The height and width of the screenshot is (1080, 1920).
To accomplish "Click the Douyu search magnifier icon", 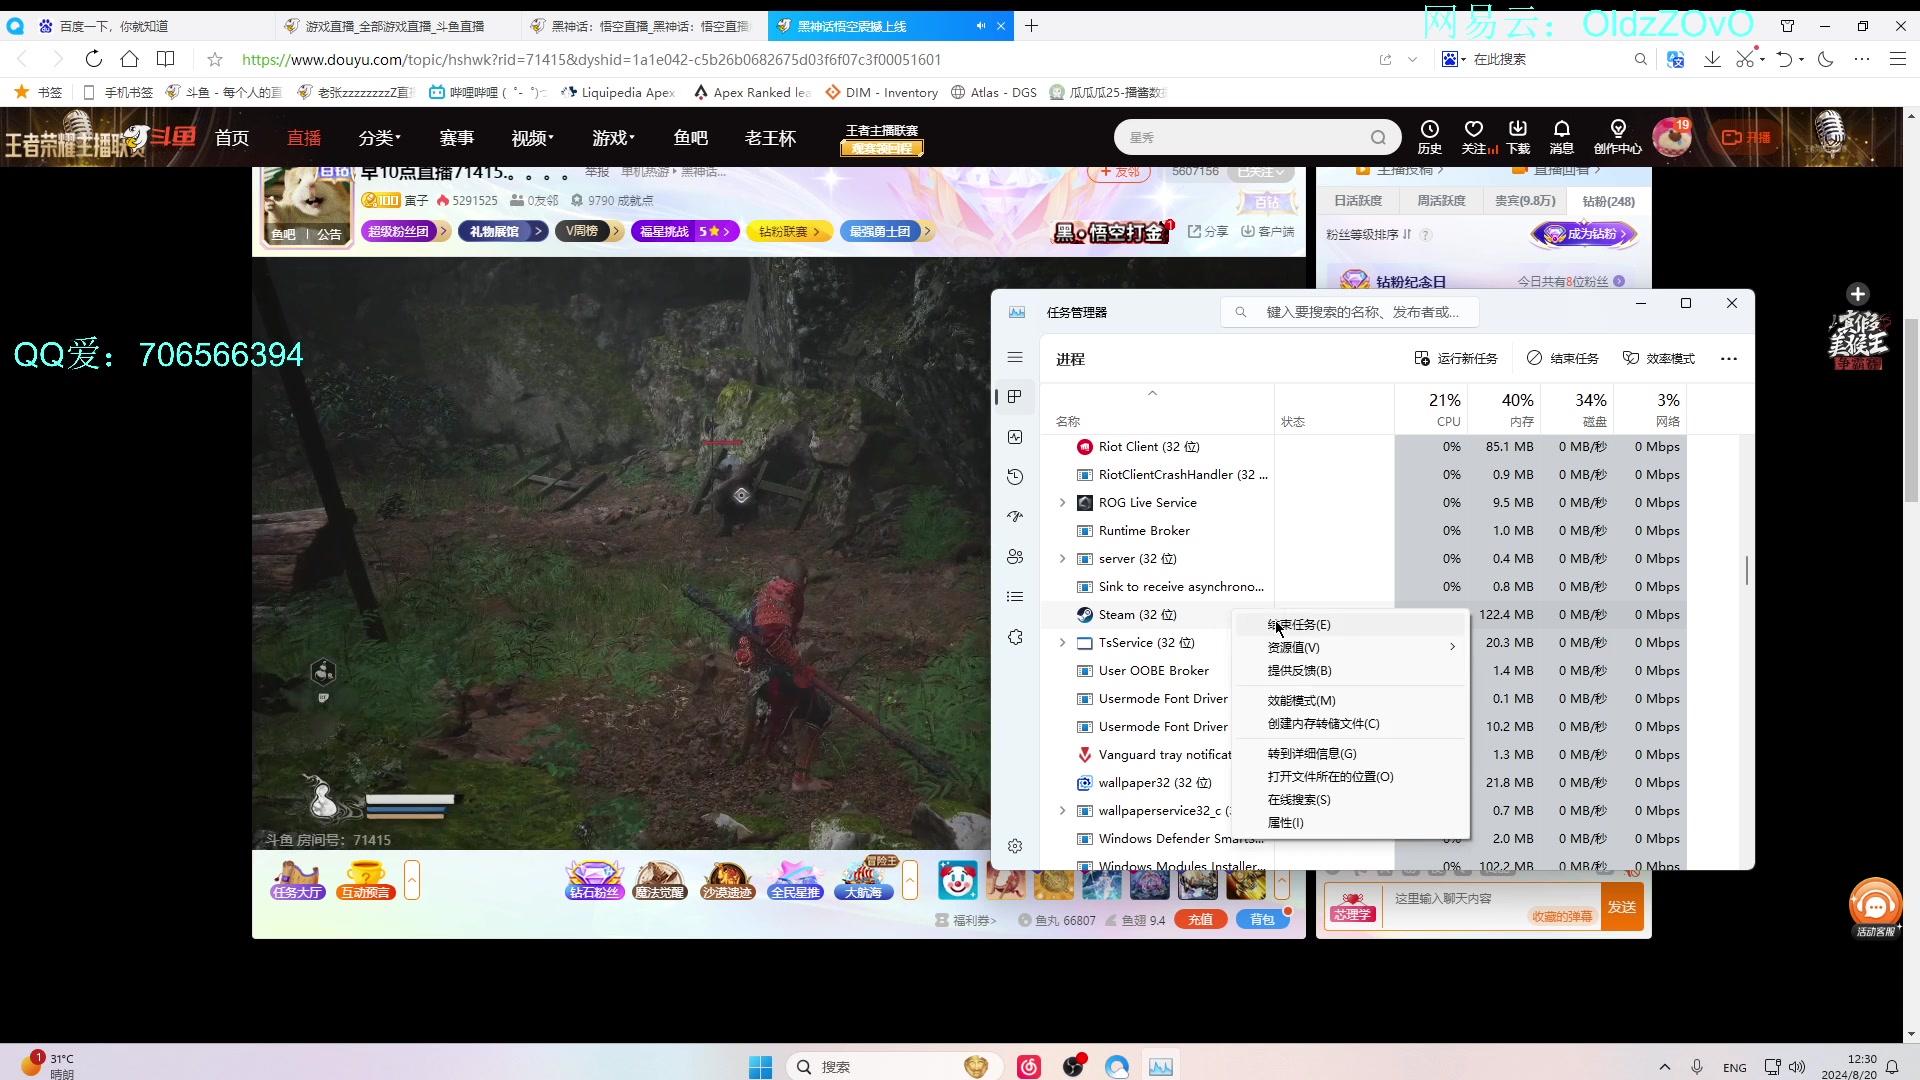I will point(1379,138).
